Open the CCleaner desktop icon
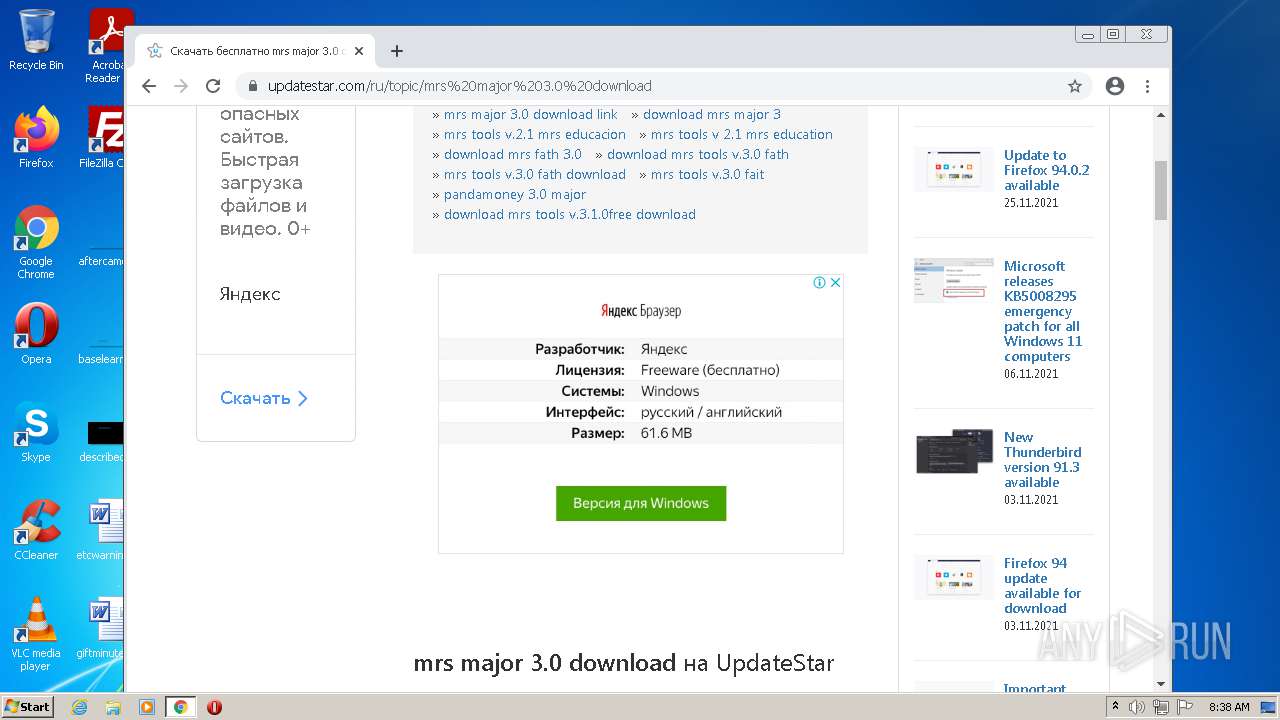The width and height of the screenshot is (1280, 720). tap(36, 530)
